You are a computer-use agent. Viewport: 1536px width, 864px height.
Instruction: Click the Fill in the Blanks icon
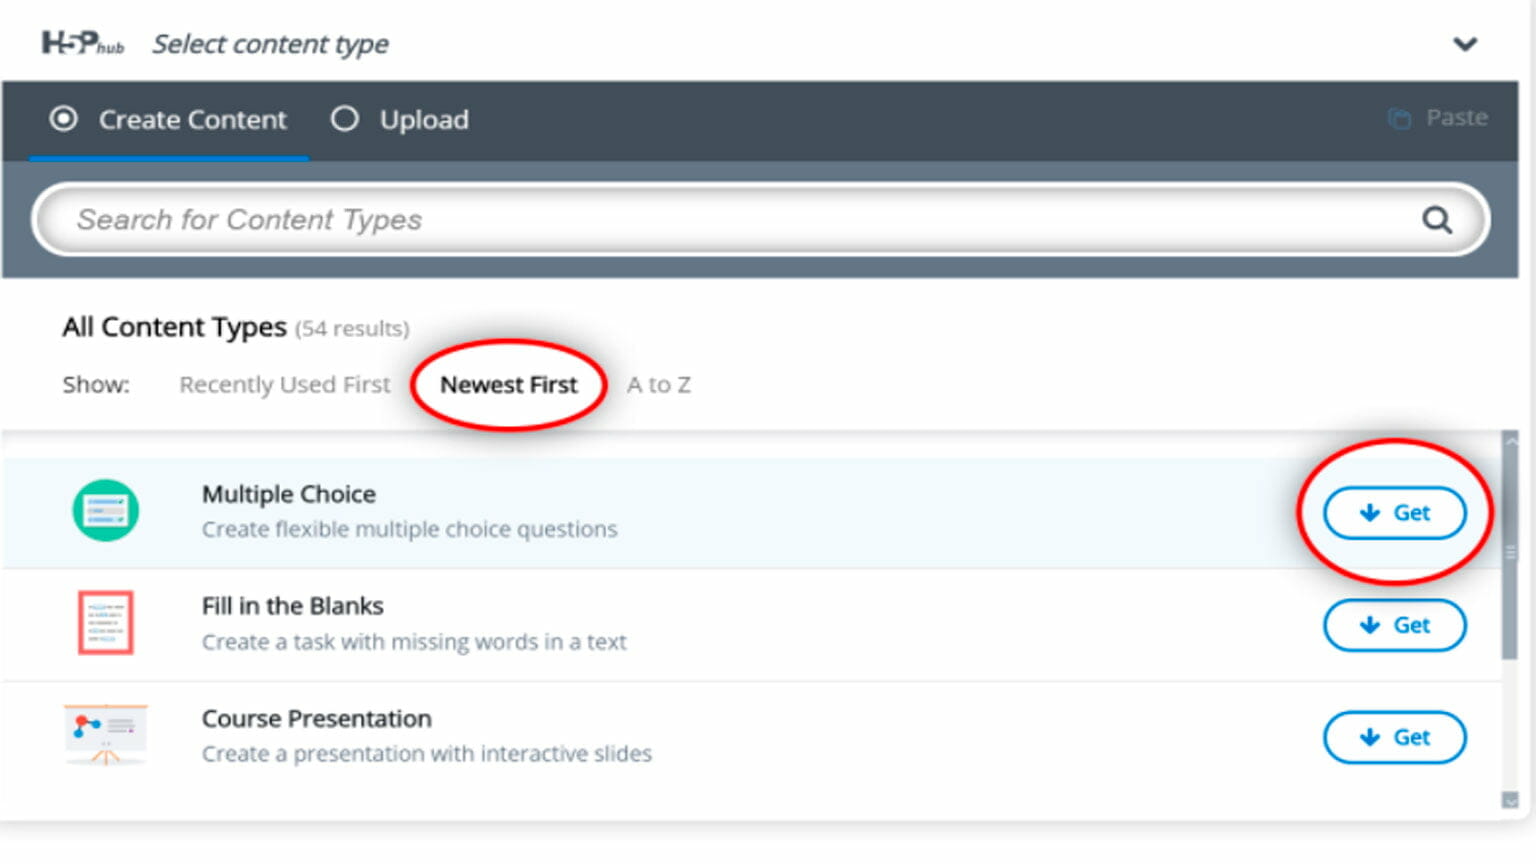[106, 622]
